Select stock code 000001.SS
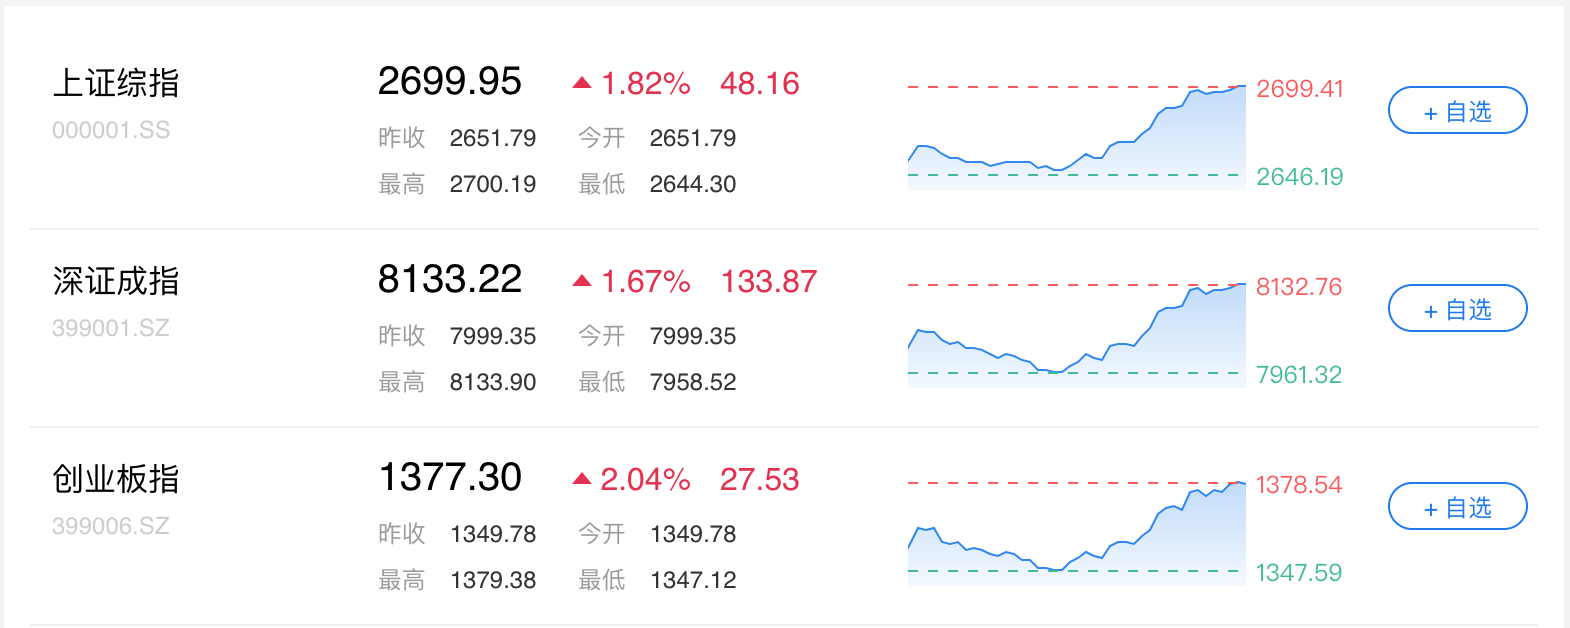The width and height of the screenshot is (1570, 628). tap(111, 130)
